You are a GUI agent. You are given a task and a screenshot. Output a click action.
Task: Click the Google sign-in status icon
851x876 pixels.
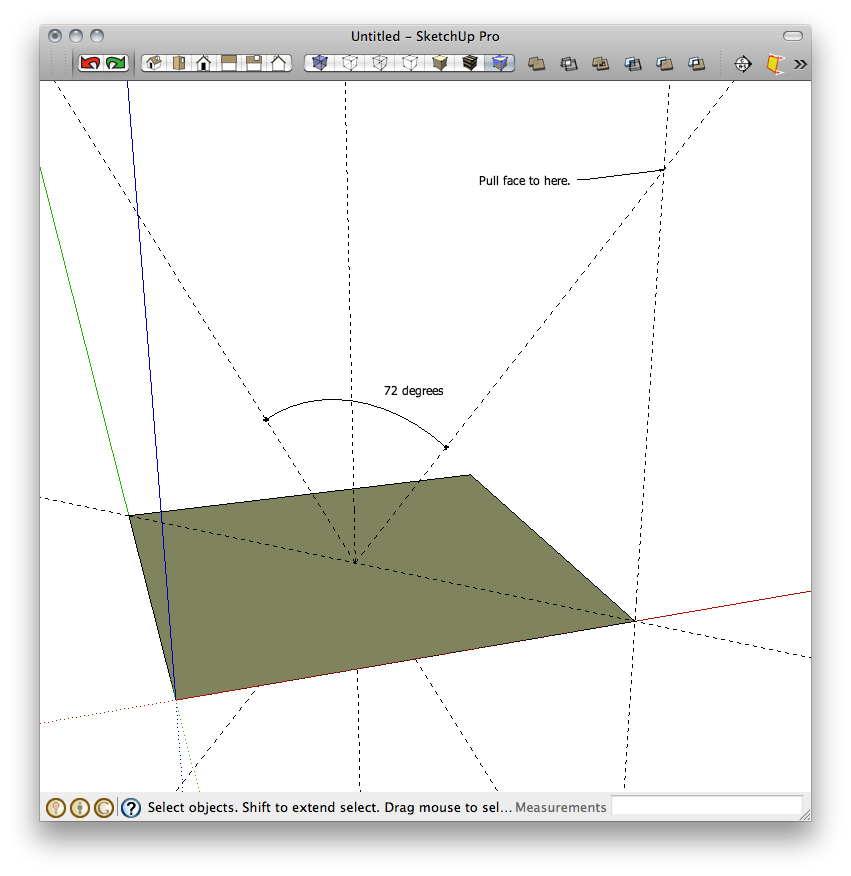104,808
